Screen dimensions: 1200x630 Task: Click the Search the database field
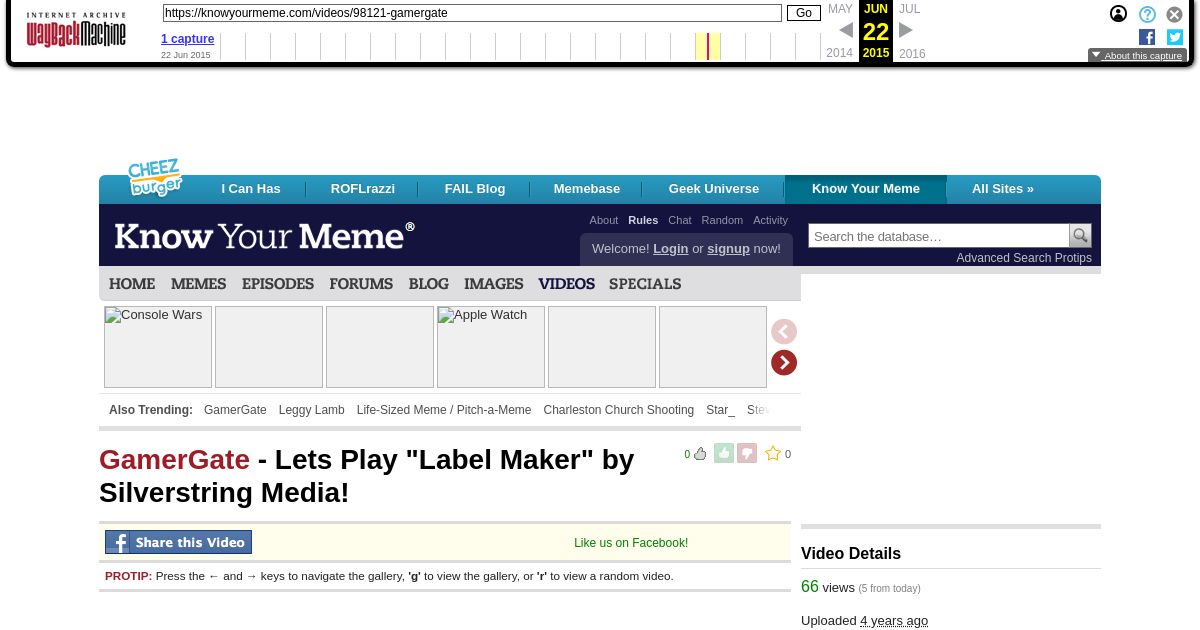coord(939,236)
